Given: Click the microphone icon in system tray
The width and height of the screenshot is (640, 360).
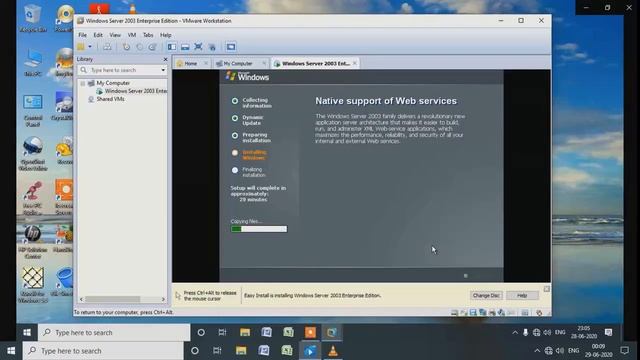Looking at the screenshot, I should [525, 332].
